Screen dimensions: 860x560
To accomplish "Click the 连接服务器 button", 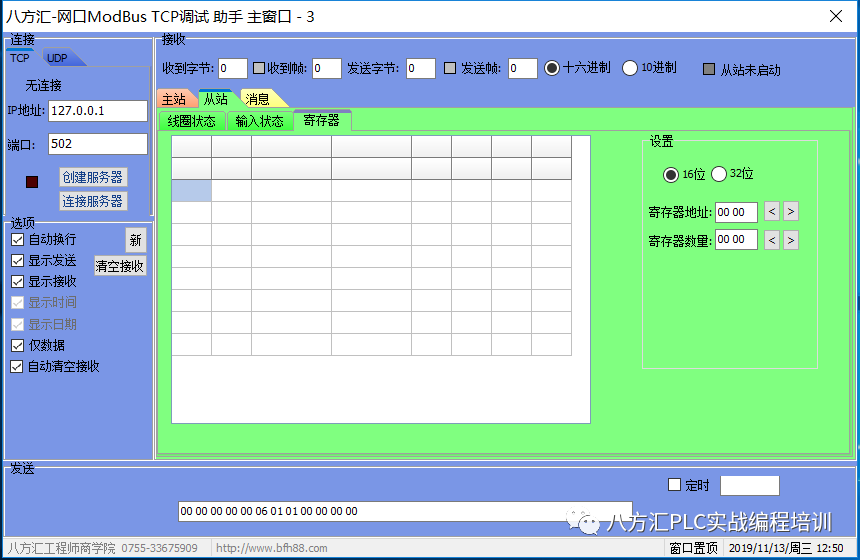I will 93,201.
